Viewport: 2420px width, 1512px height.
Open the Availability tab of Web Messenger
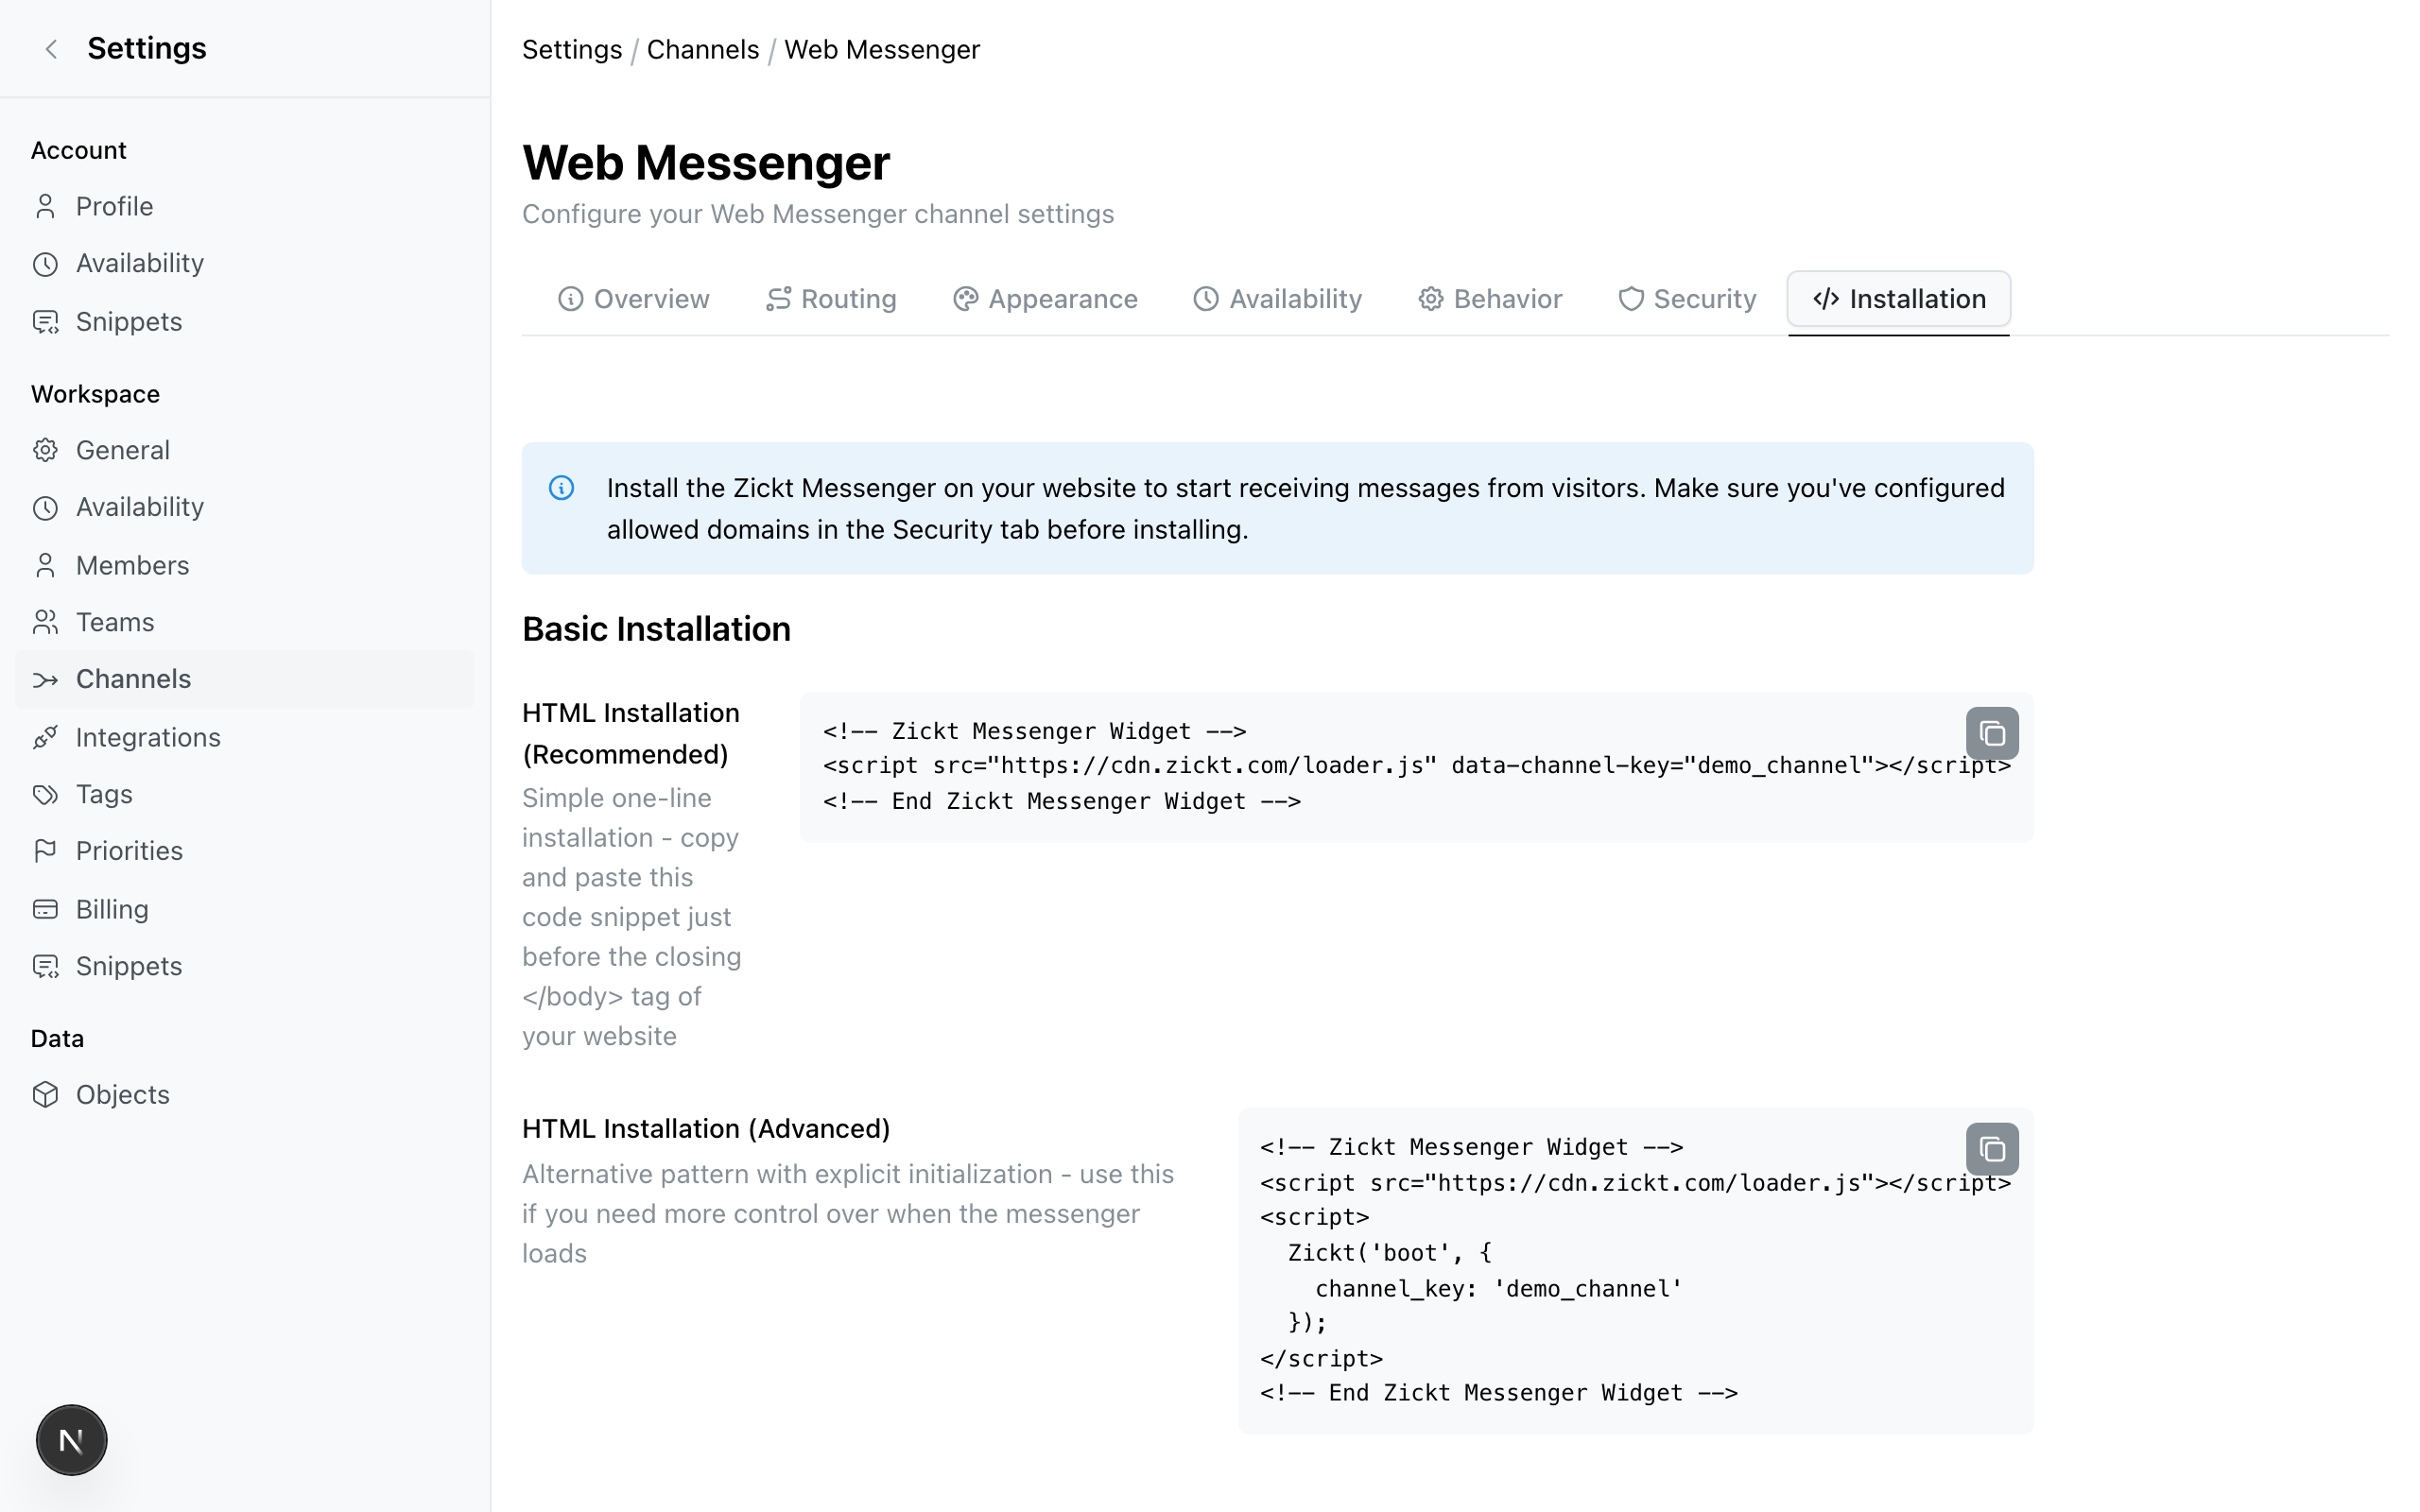[x=1277, y=299]
